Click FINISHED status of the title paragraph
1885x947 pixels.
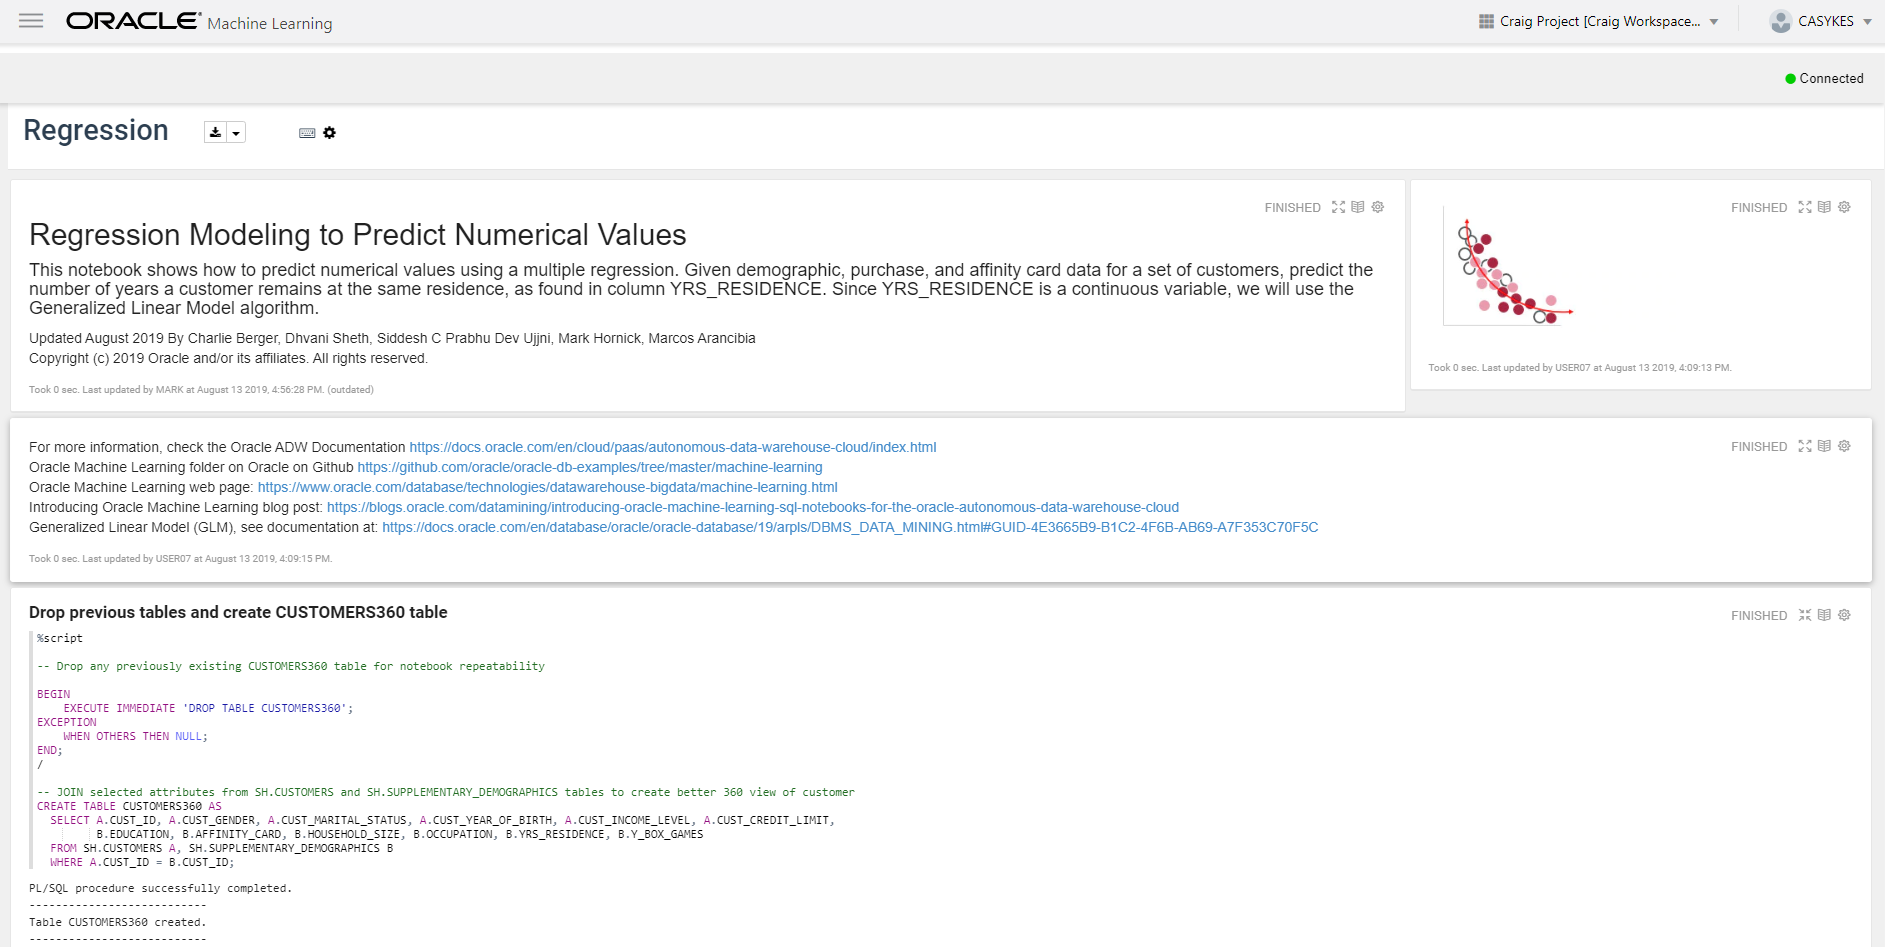point(1292,208)
